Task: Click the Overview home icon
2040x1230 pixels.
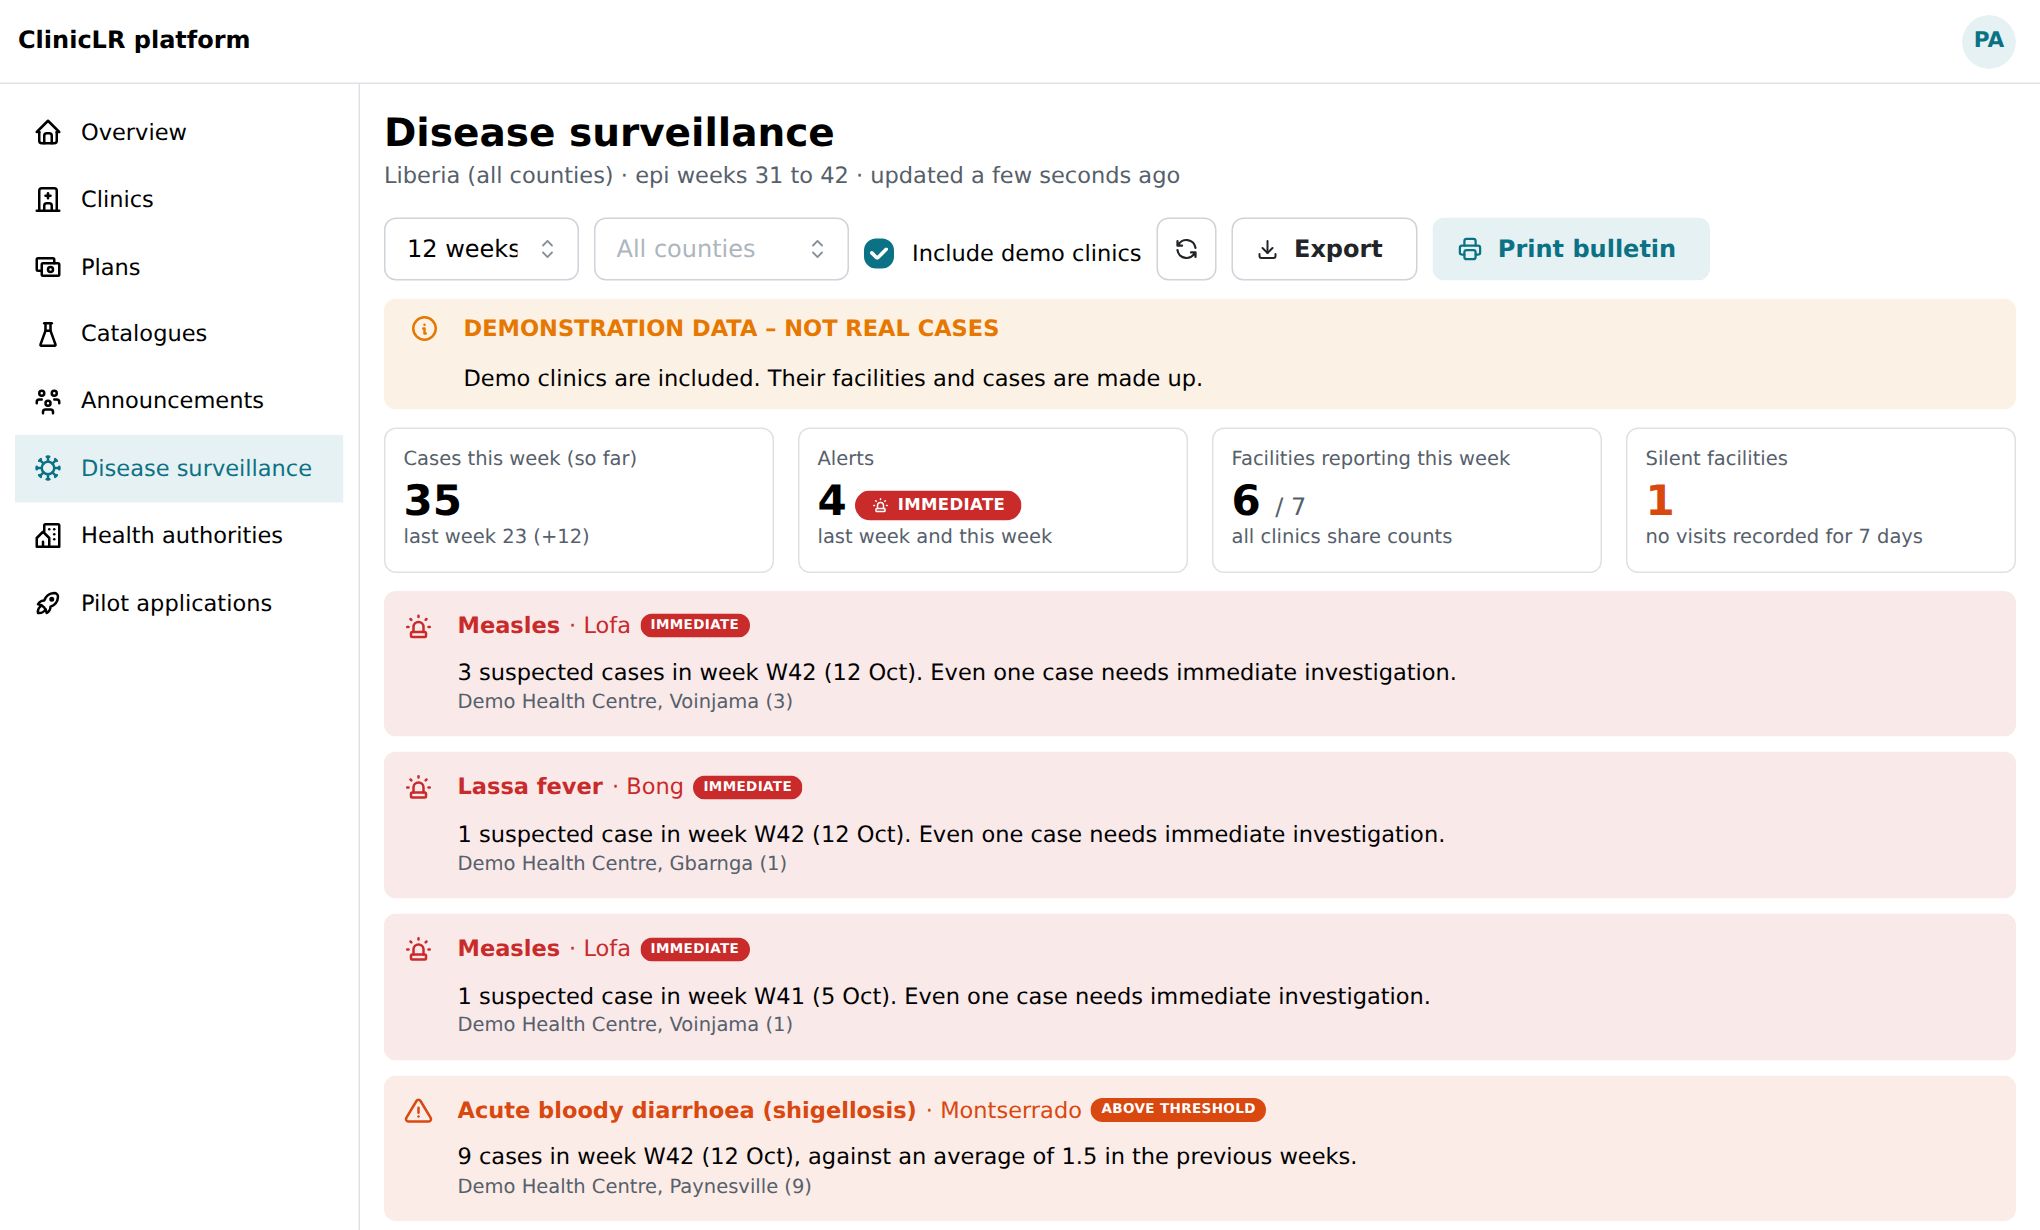Action: 48,132
